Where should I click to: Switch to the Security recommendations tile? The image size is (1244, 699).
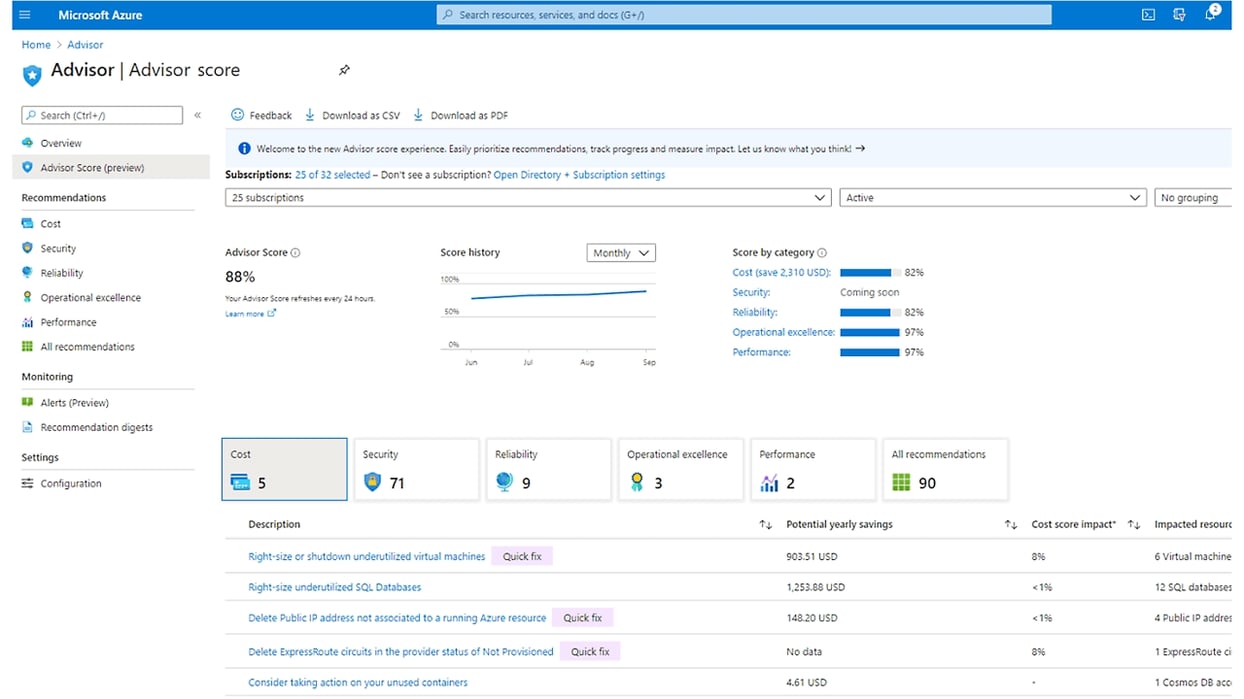point(416,468)
